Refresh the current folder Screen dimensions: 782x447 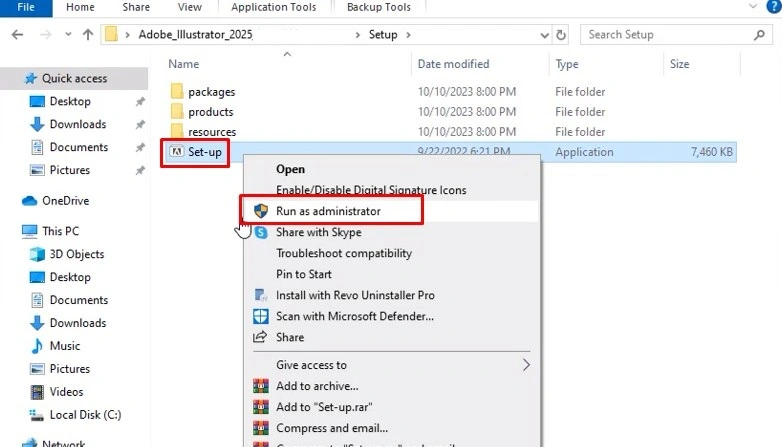point(561,35)
